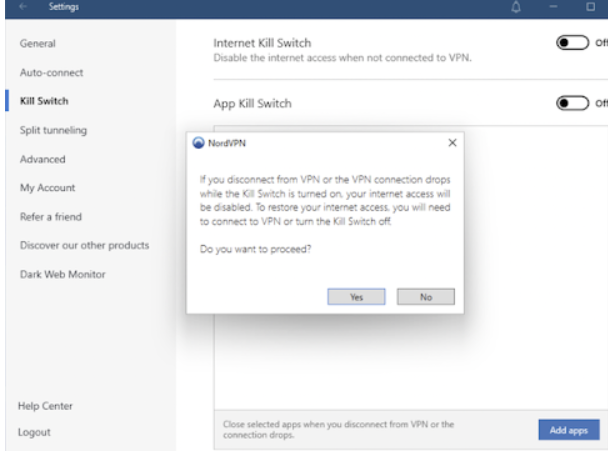Click the Add apps button

click(x=569, y=430)
